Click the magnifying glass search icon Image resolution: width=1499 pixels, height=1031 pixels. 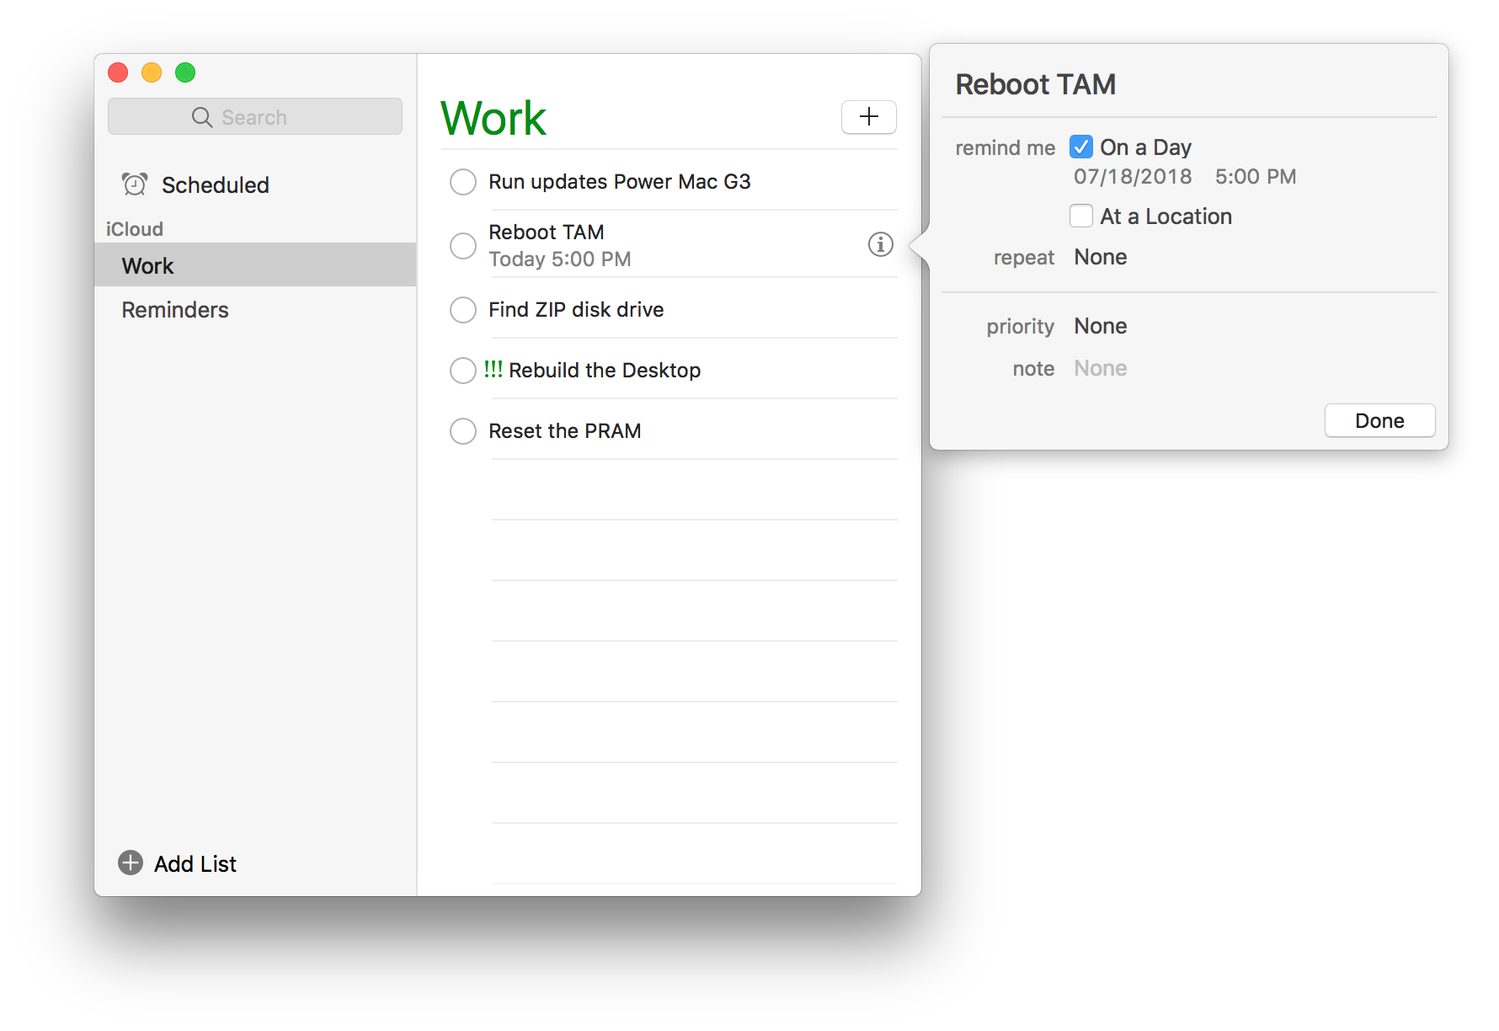(x=202, y=117)
